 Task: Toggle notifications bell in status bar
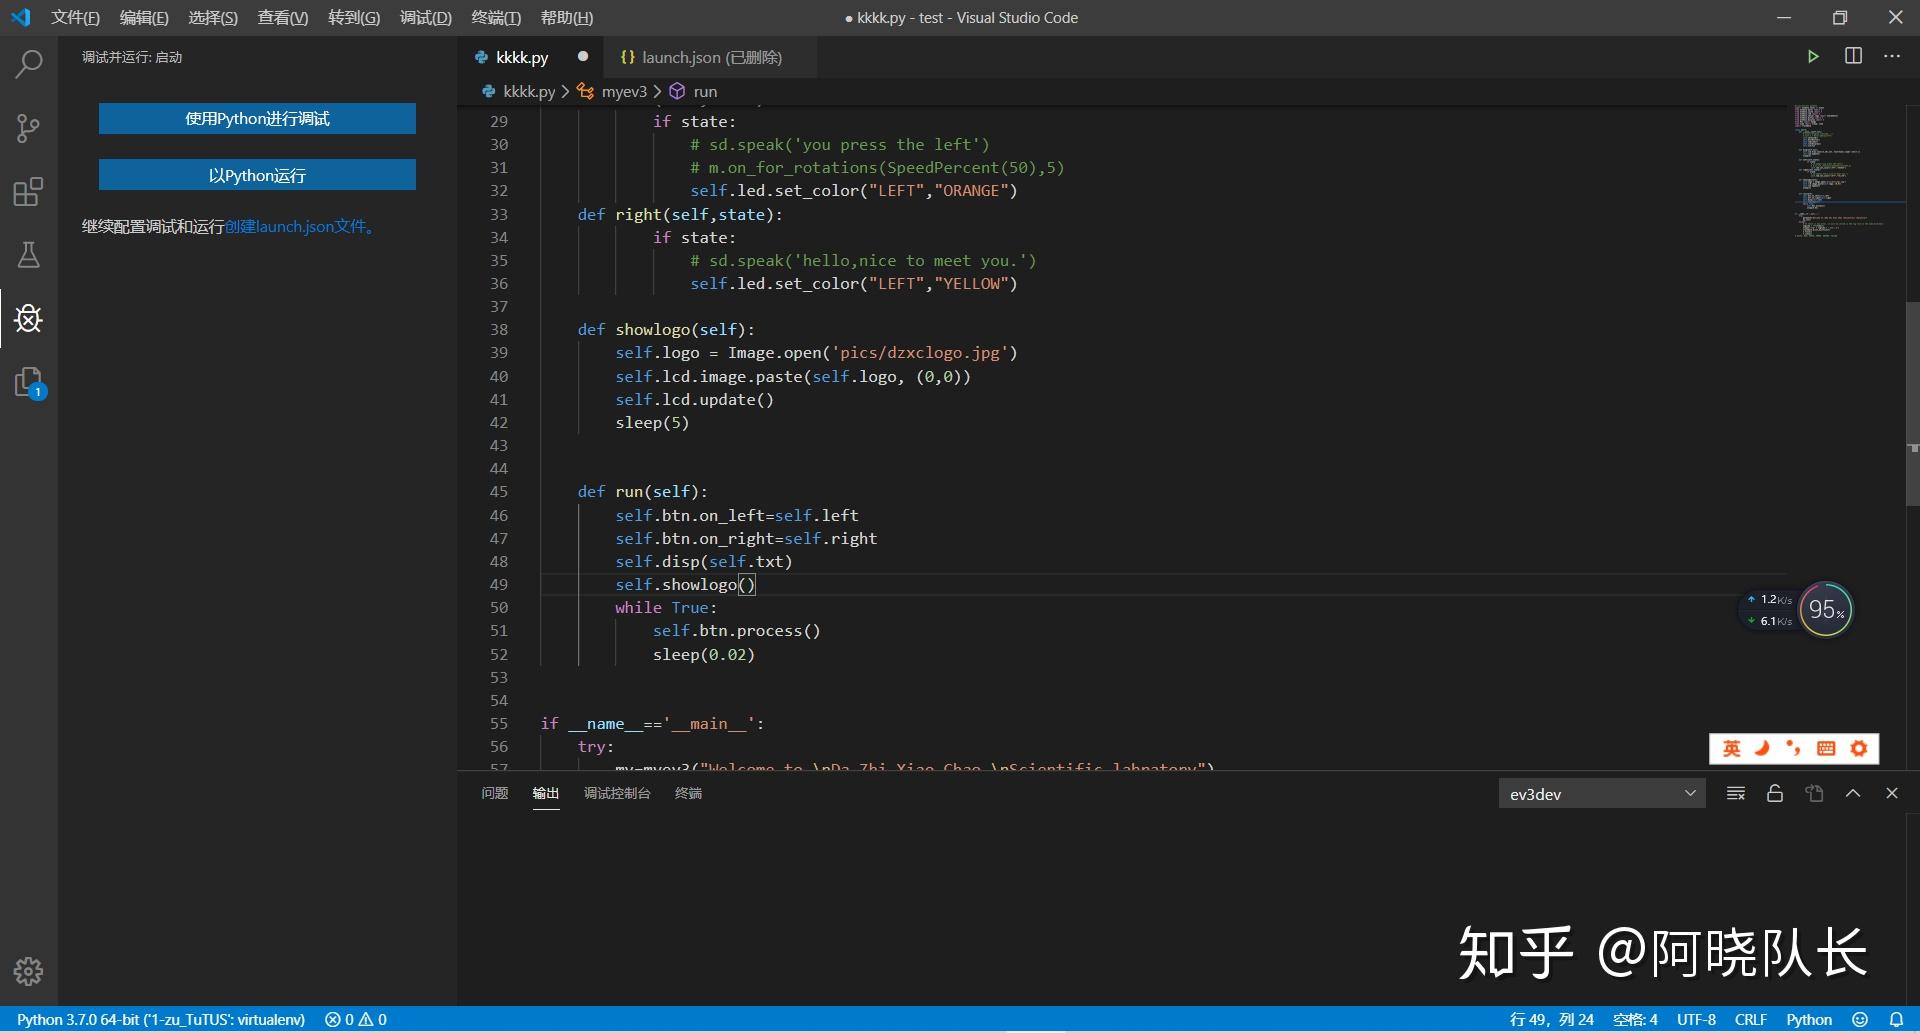point(1896,1019)
